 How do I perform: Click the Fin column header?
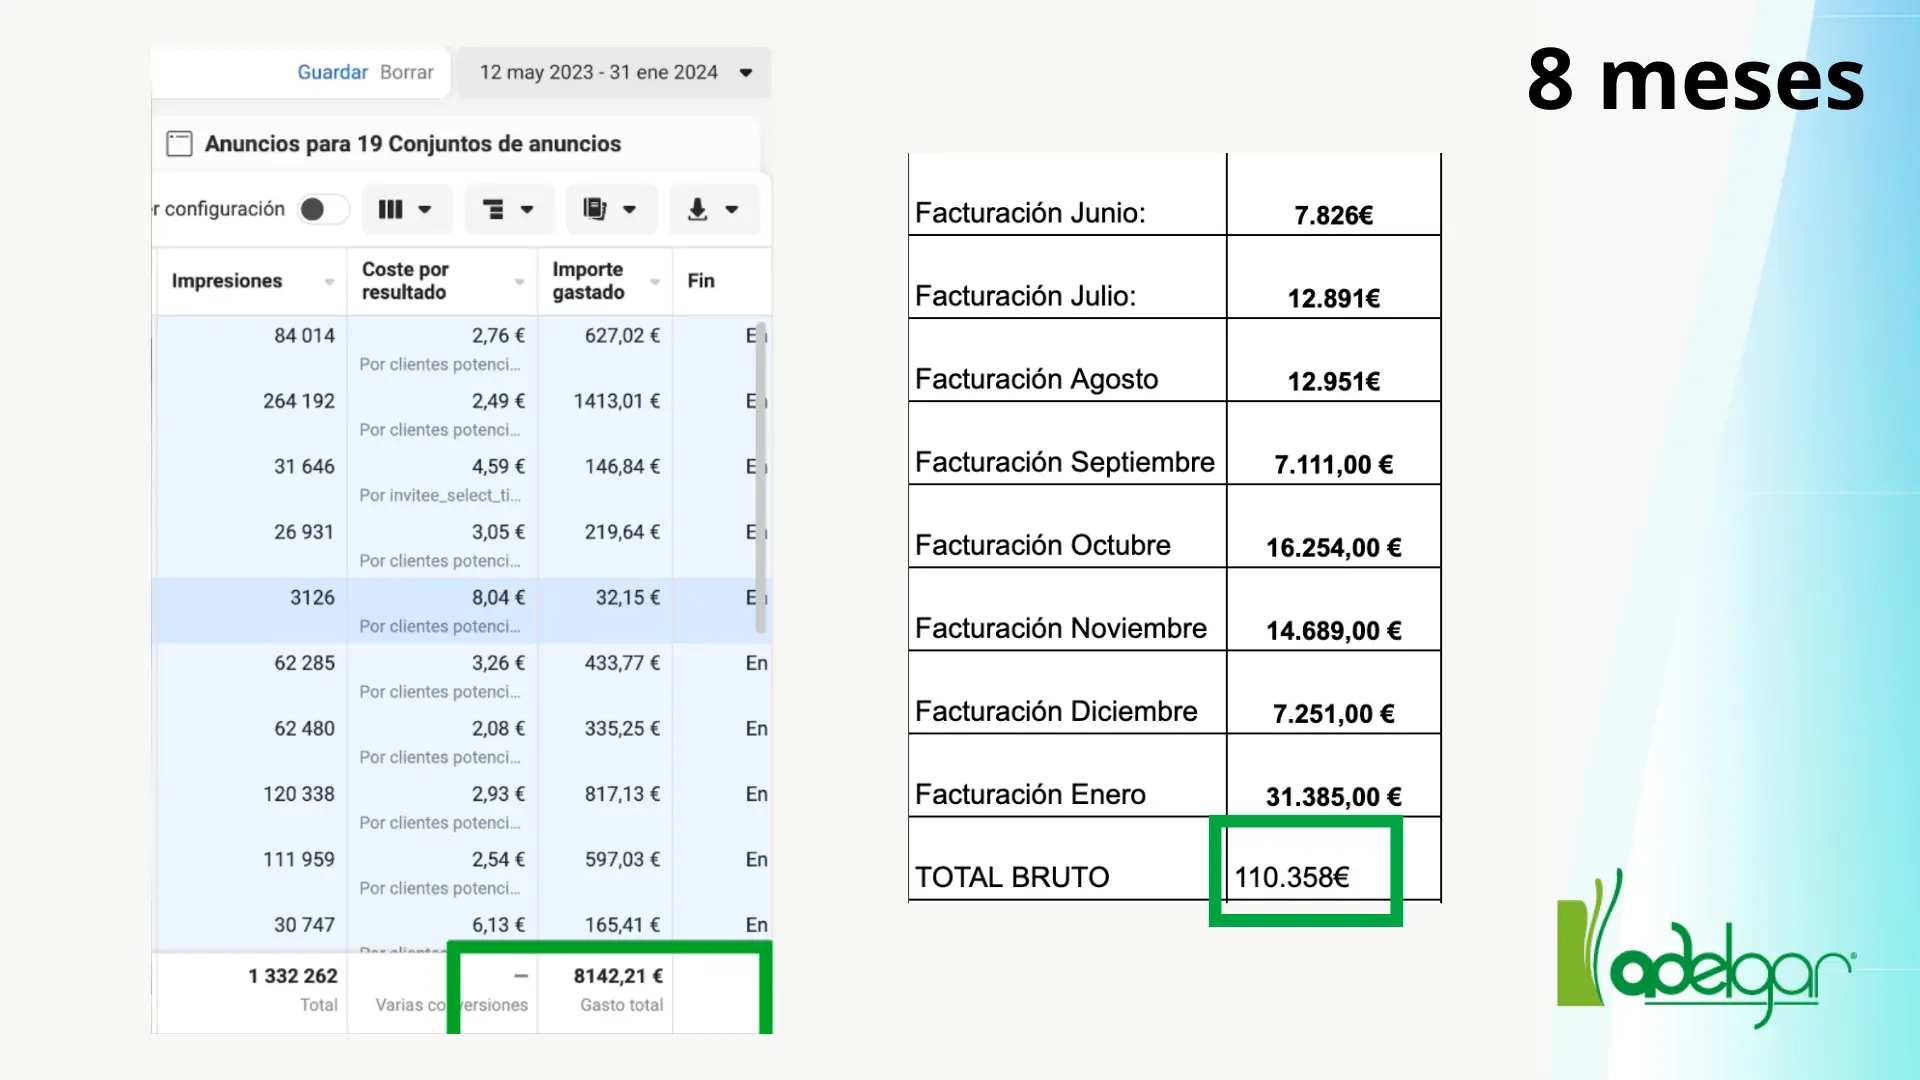click(x=701, y=281)
